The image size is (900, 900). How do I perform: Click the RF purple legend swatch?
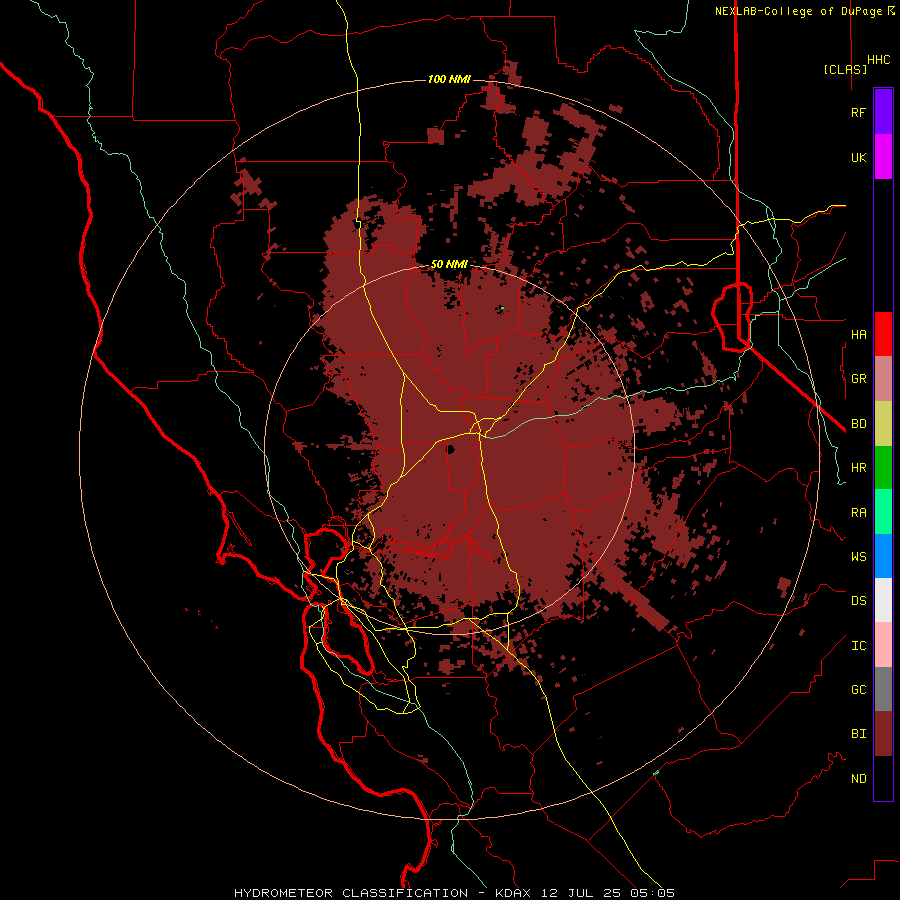tap(883, 111)
